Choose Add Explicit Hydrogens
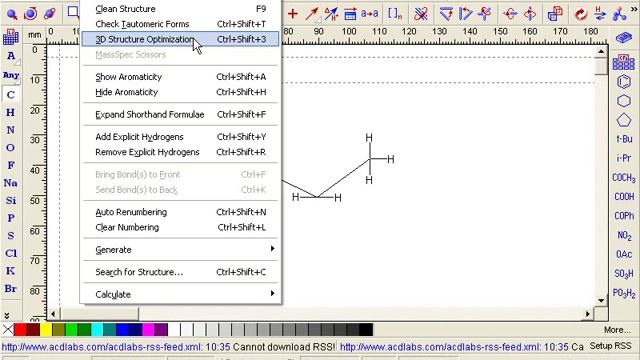This screenshot has height=360, width=640. [x=180, y=137]
